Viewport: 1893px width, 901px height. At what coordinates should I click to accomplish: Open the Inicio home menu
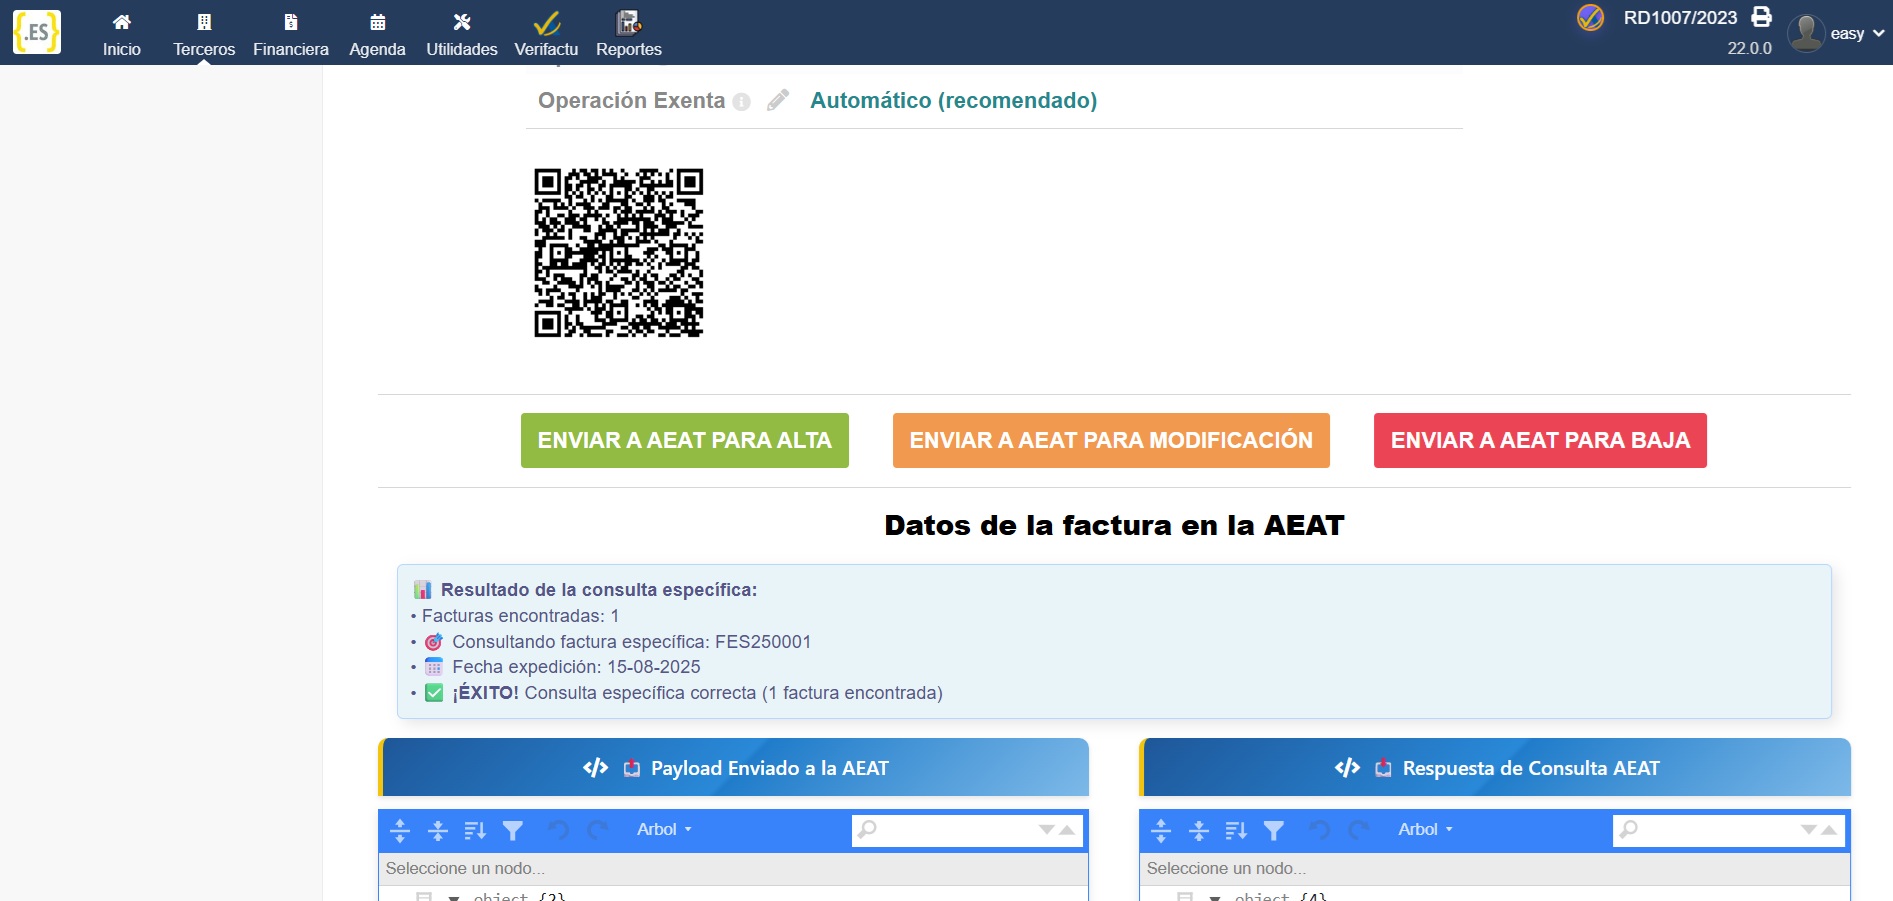point(122,34)
